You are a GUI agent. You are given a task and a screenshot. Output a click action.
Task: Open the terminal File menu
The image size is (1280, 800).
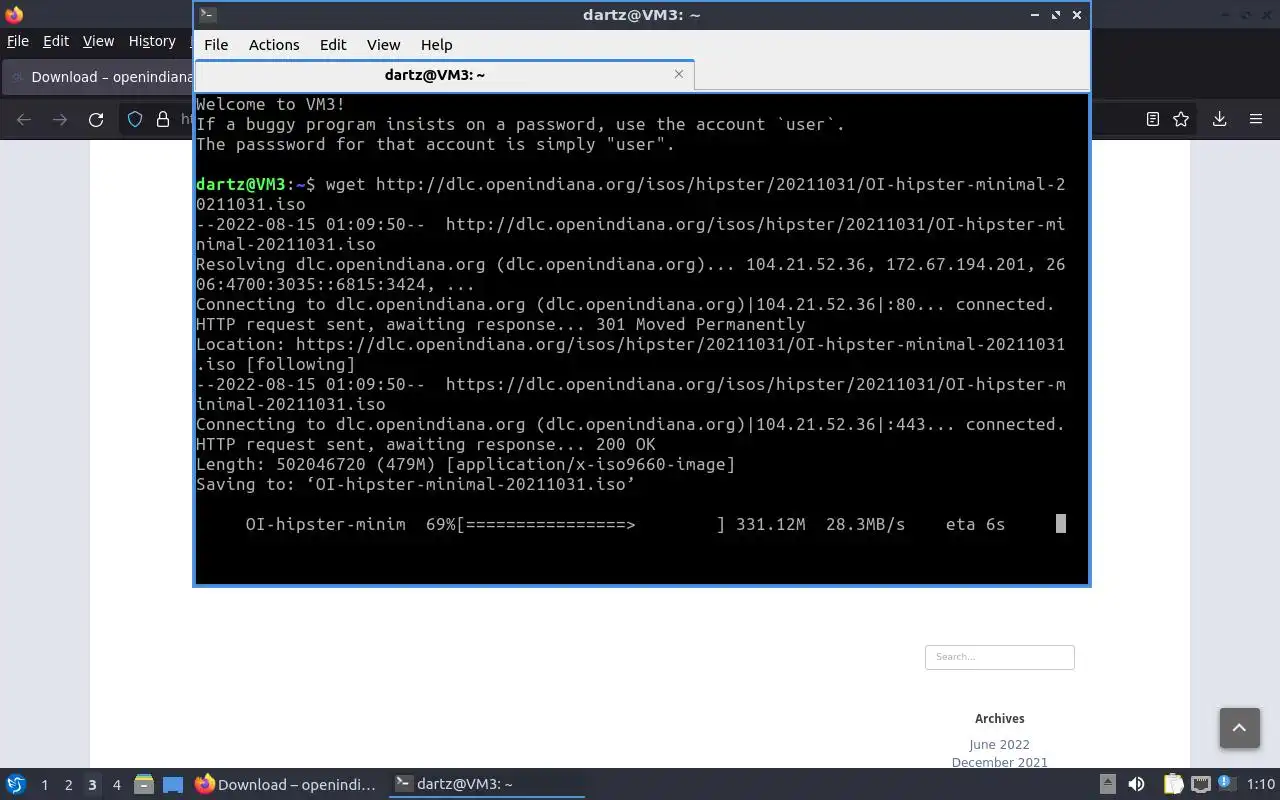pos(216,45)
